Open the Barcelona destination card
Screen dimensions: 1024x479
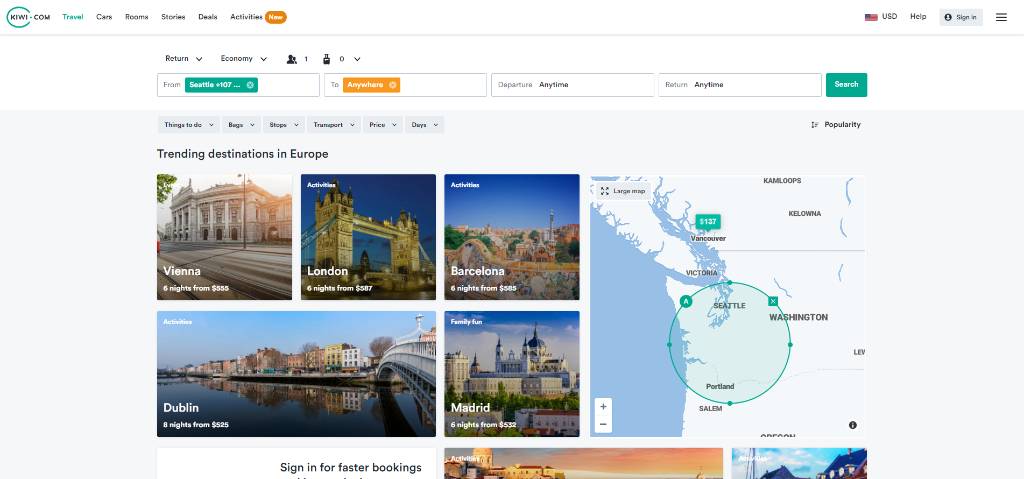click(512, 237)
